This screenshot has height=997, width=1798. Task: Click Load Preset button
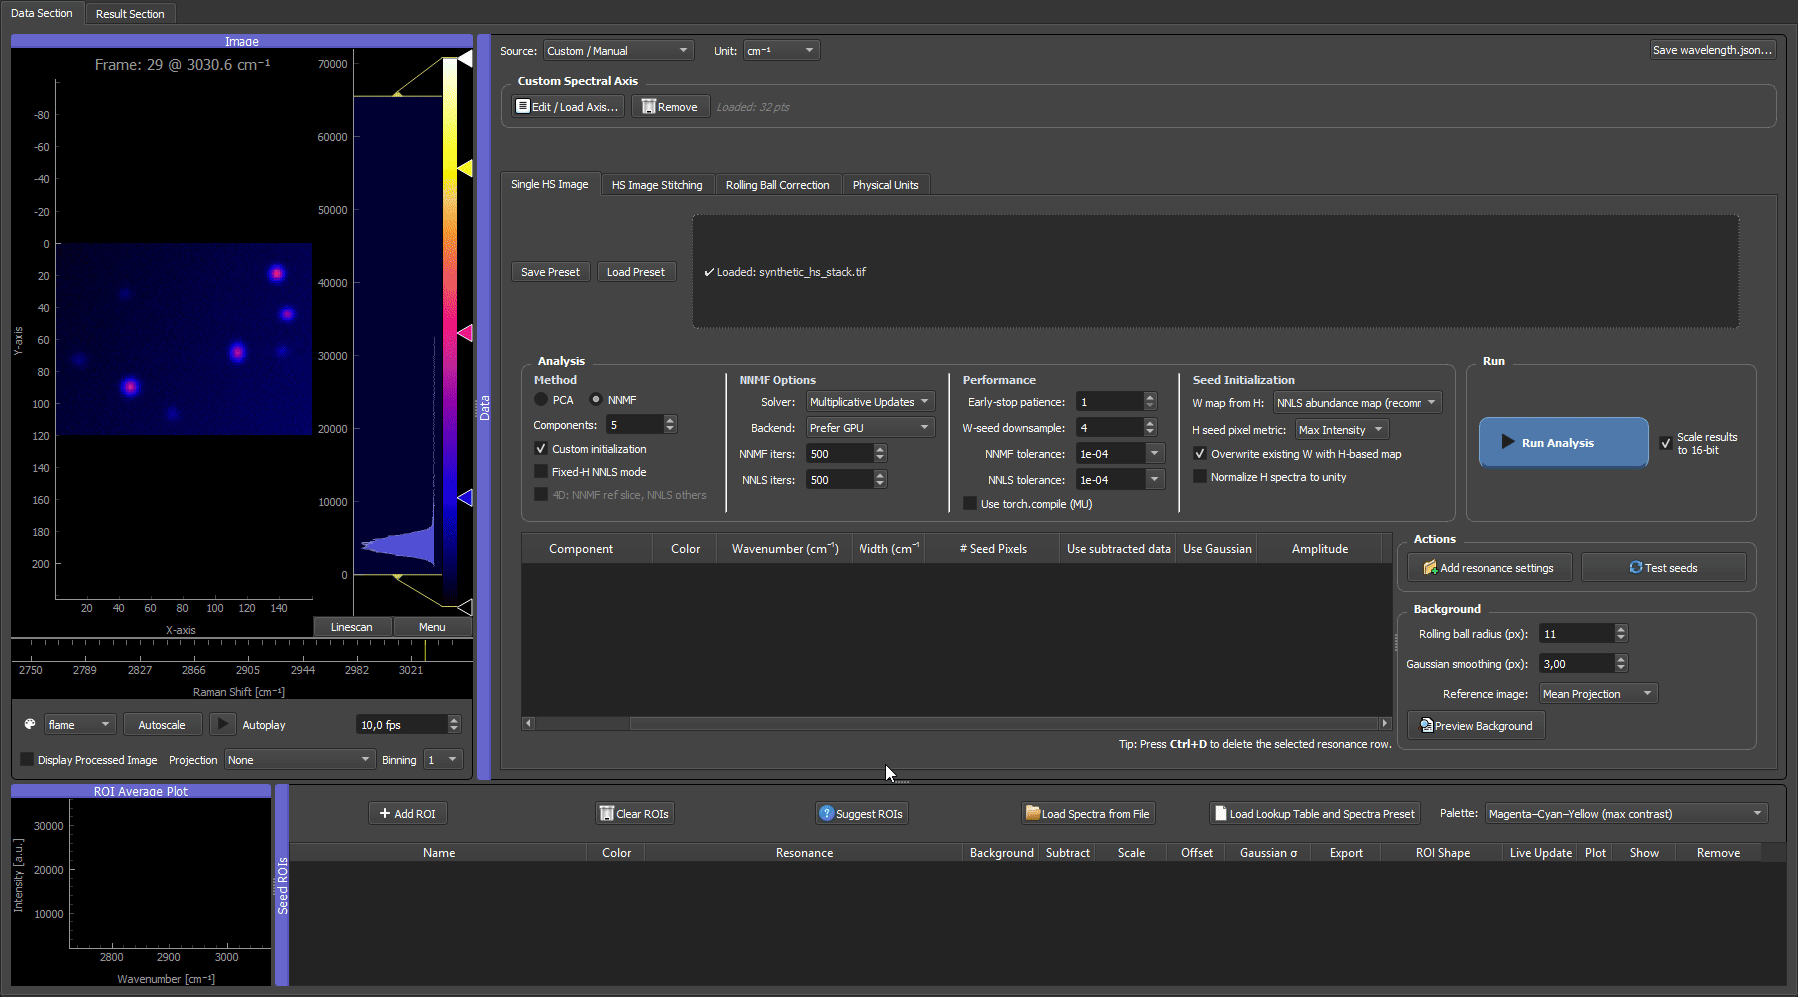coord(636,272)
